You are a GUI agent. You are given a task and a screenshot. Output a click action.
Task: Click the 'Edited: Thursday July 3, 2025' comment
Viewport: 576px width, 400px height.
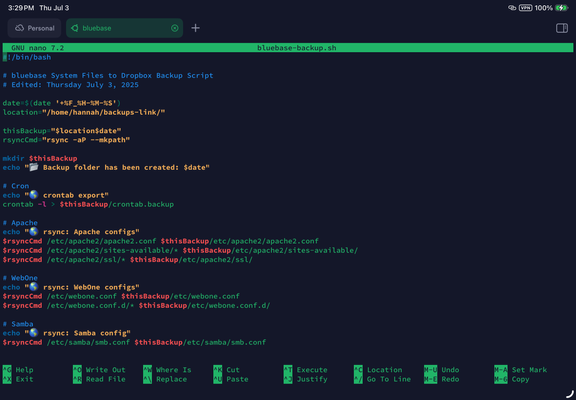point(71,85)
